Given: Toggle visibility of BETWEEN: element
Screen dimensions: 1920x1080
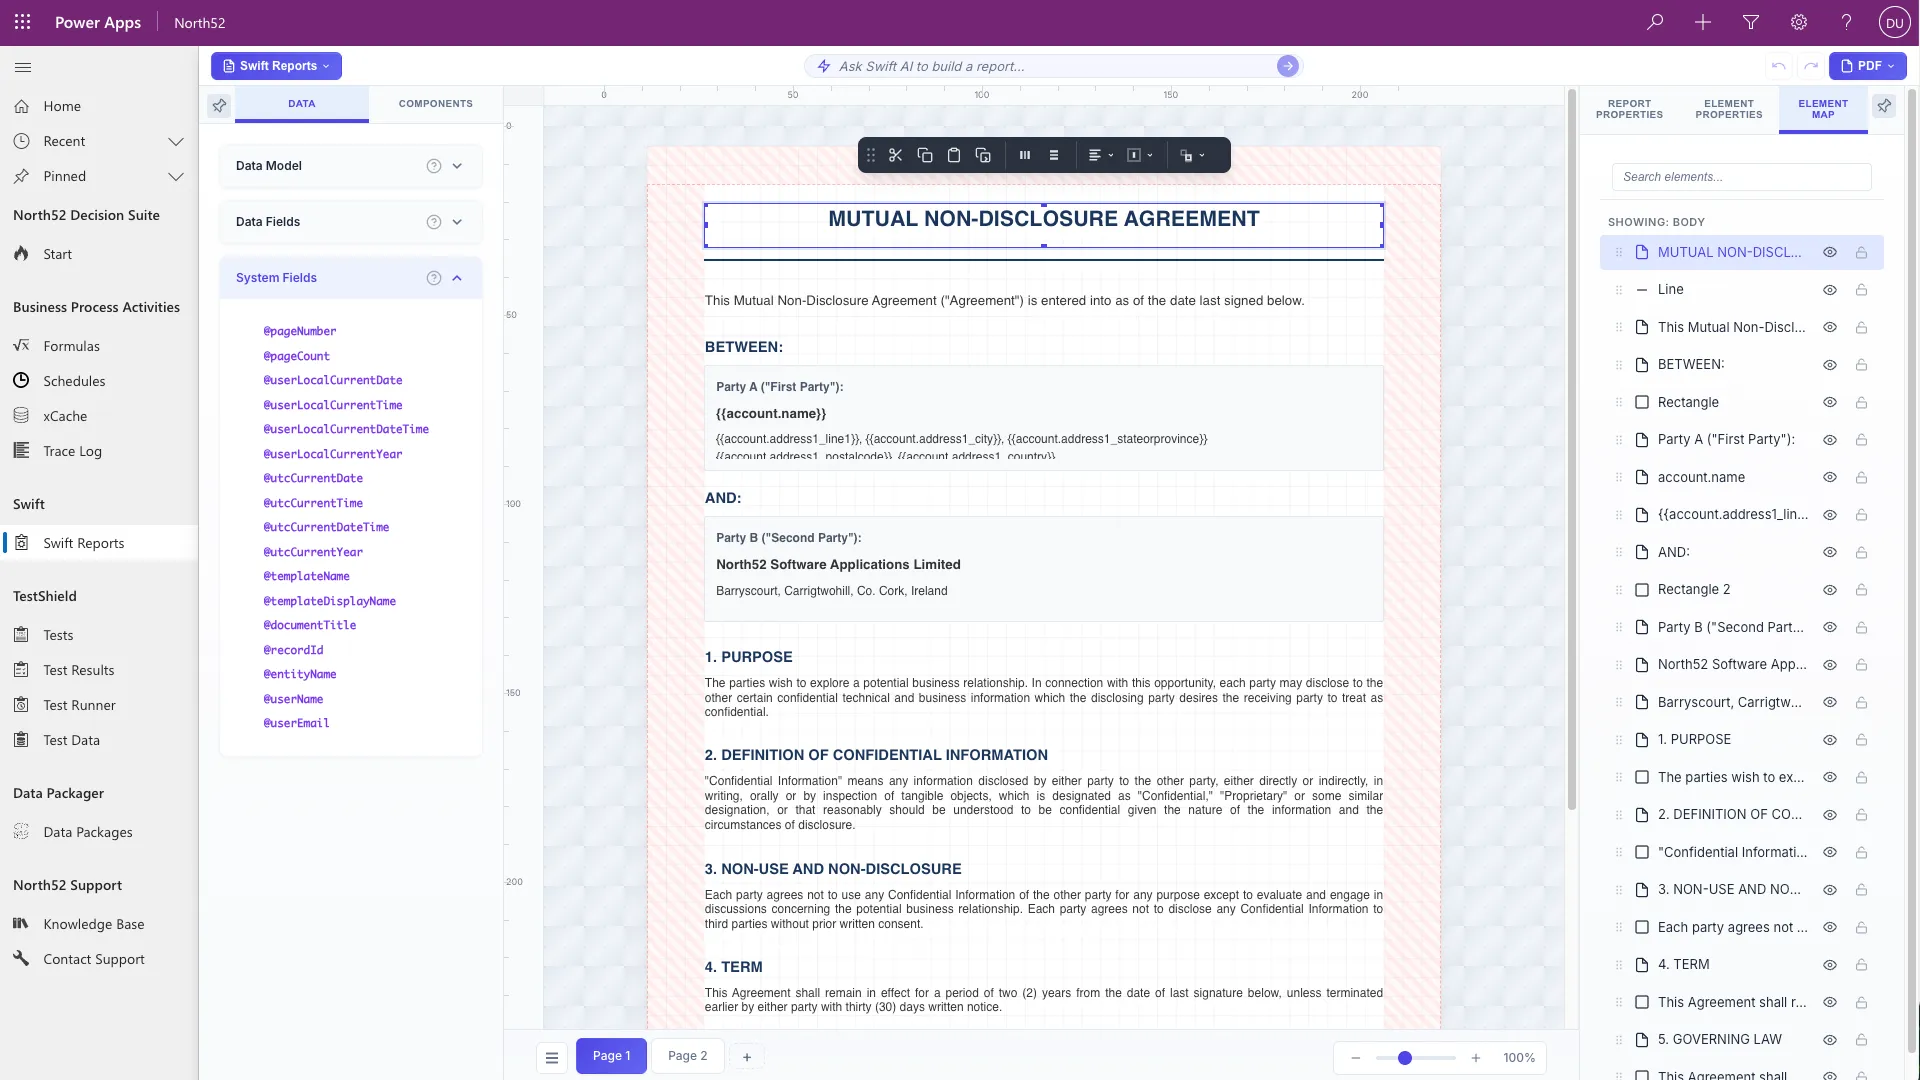Looking at the screenshot, I should click(1829, 365).
